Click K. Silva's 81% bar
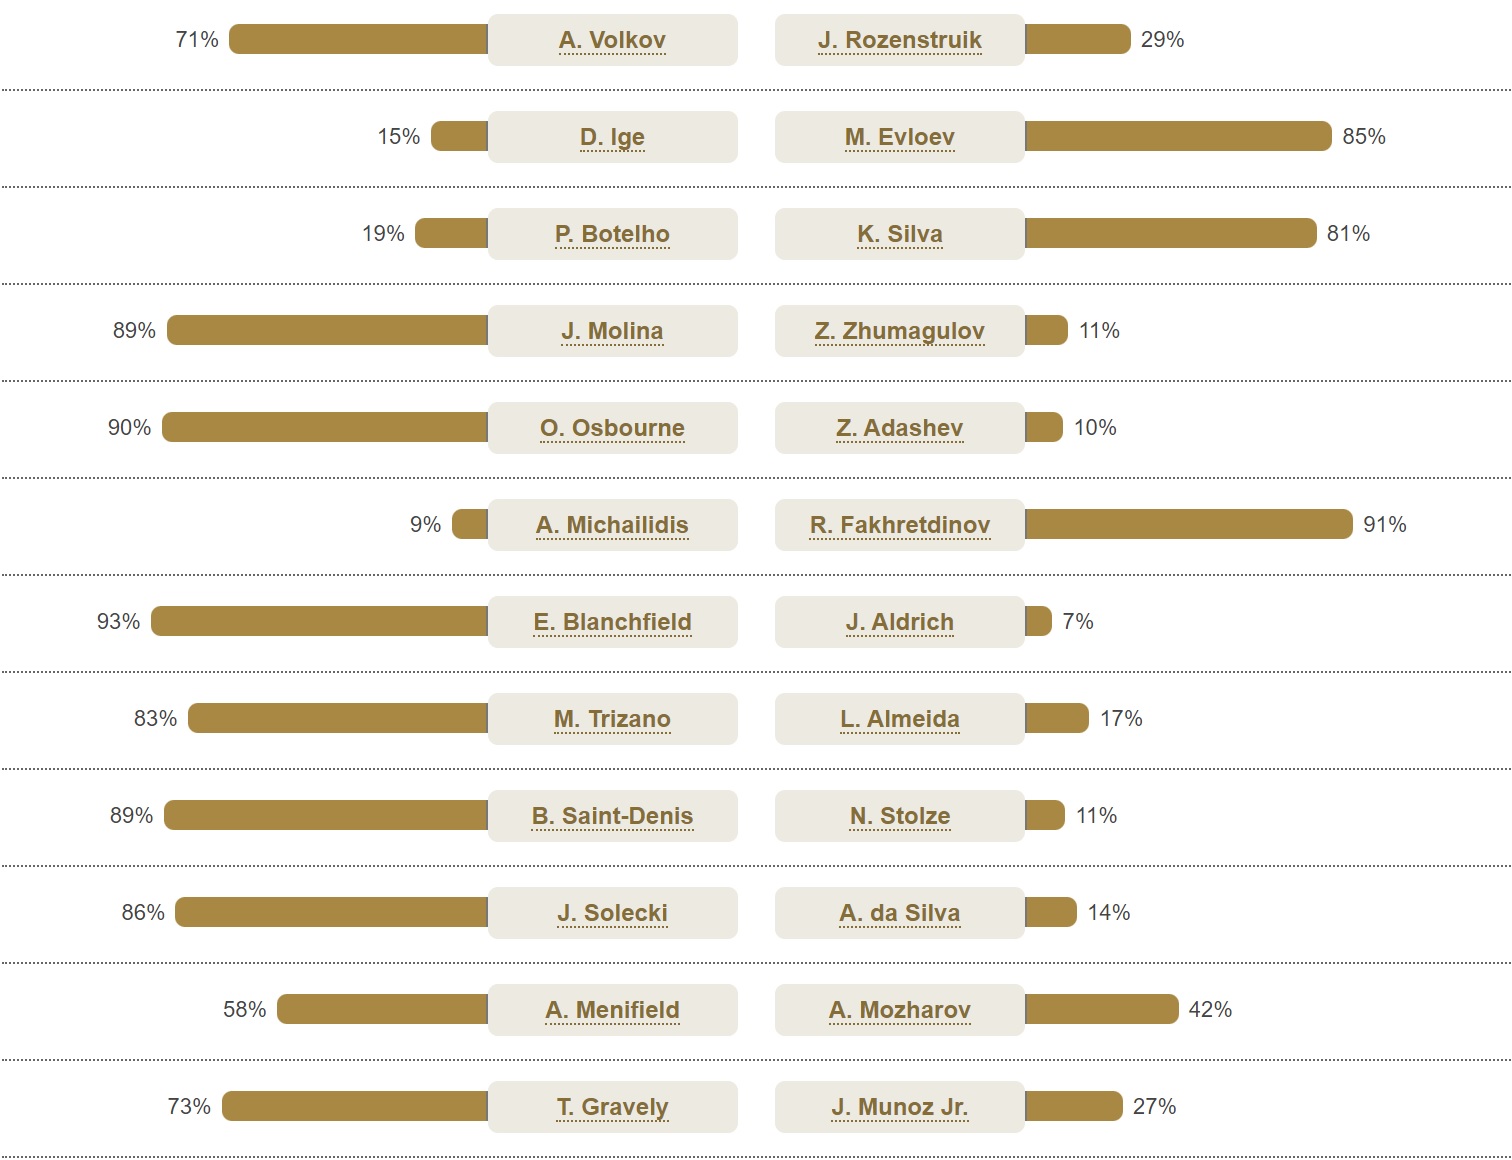Image resolution: width=1512 pixels, height=1160 pixels. click(x=1170, y=233)
